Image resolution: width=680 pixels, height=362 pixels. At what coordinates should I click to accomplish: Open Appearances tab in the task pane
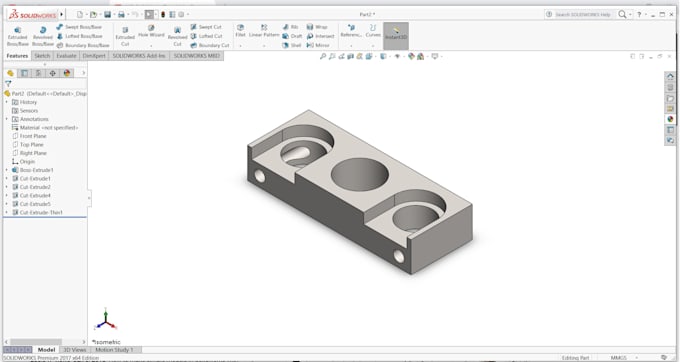point(670,119)
